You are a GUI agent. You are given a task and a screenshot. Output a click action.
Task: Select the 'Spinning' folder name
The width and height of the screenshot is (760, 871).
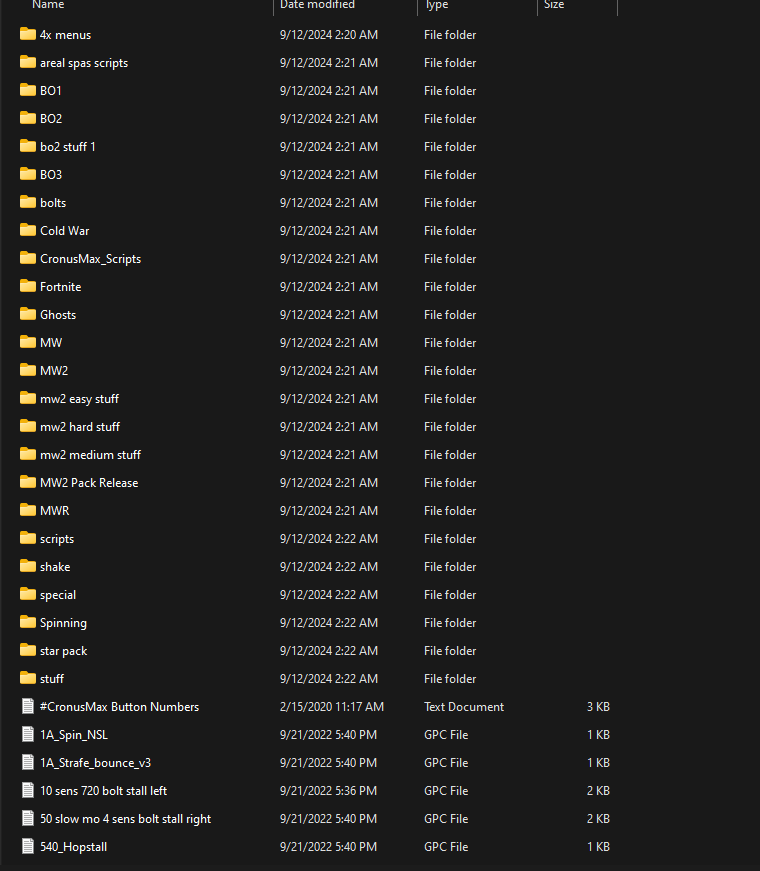point(63,623)
